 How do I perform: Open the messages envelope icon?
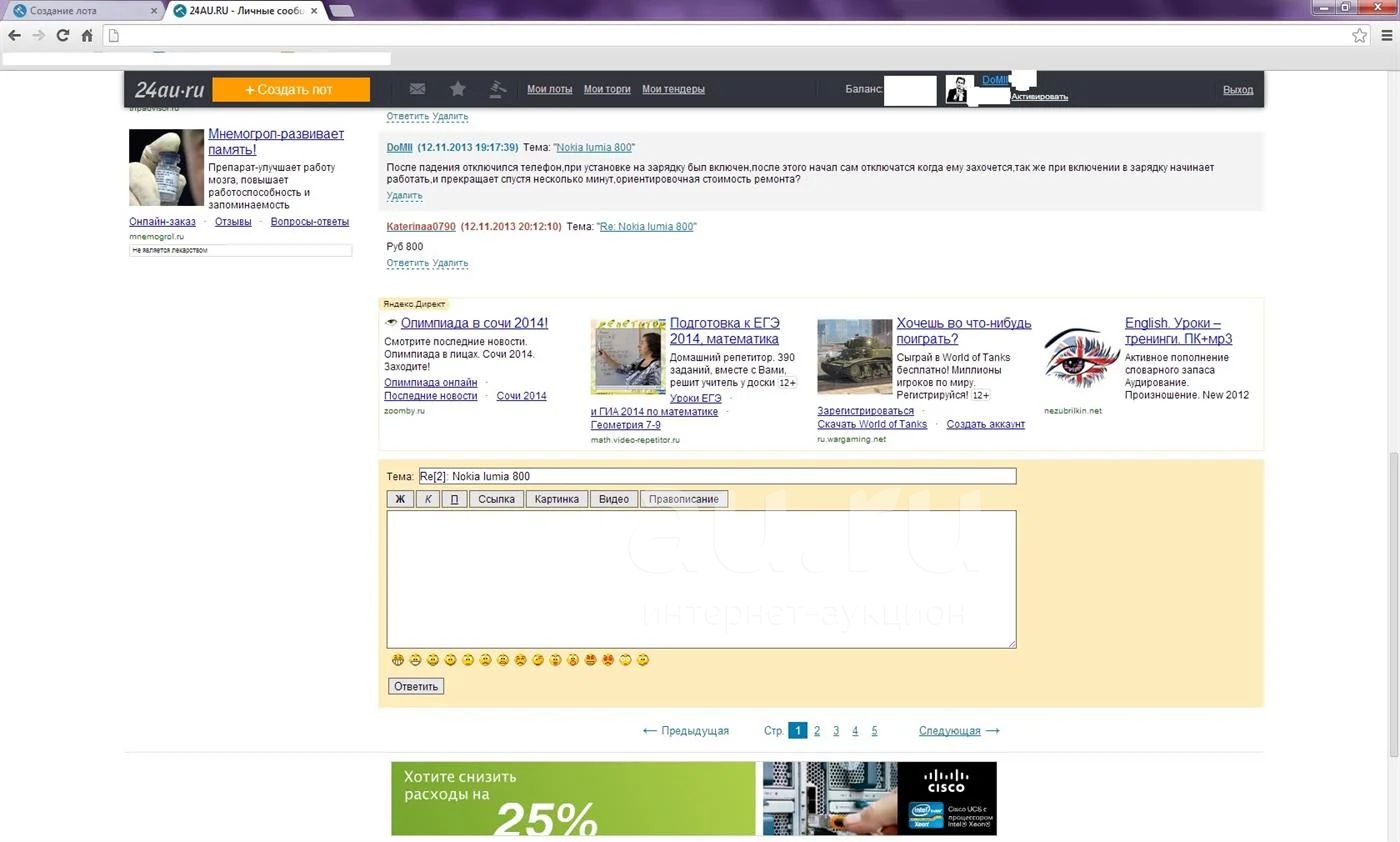click(x=417, y=89)
